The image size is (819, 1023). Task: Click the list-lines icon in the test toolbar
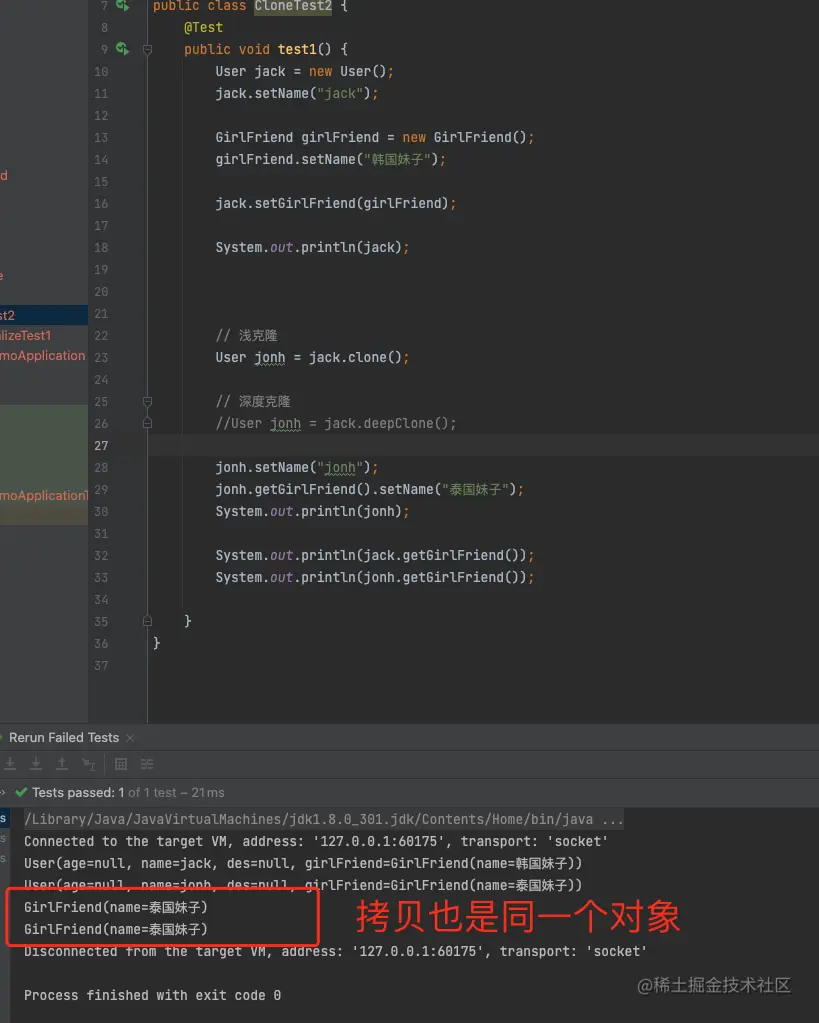(x=147, y=763)
